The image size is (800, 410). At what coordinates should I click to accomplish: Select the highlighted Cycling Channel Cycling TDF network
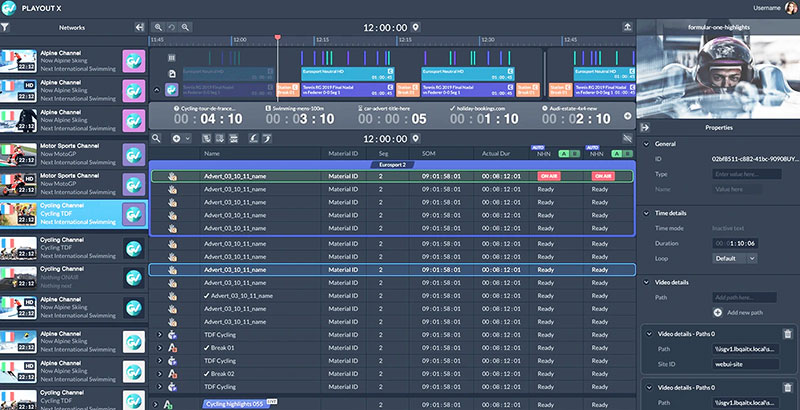[73, 214]
